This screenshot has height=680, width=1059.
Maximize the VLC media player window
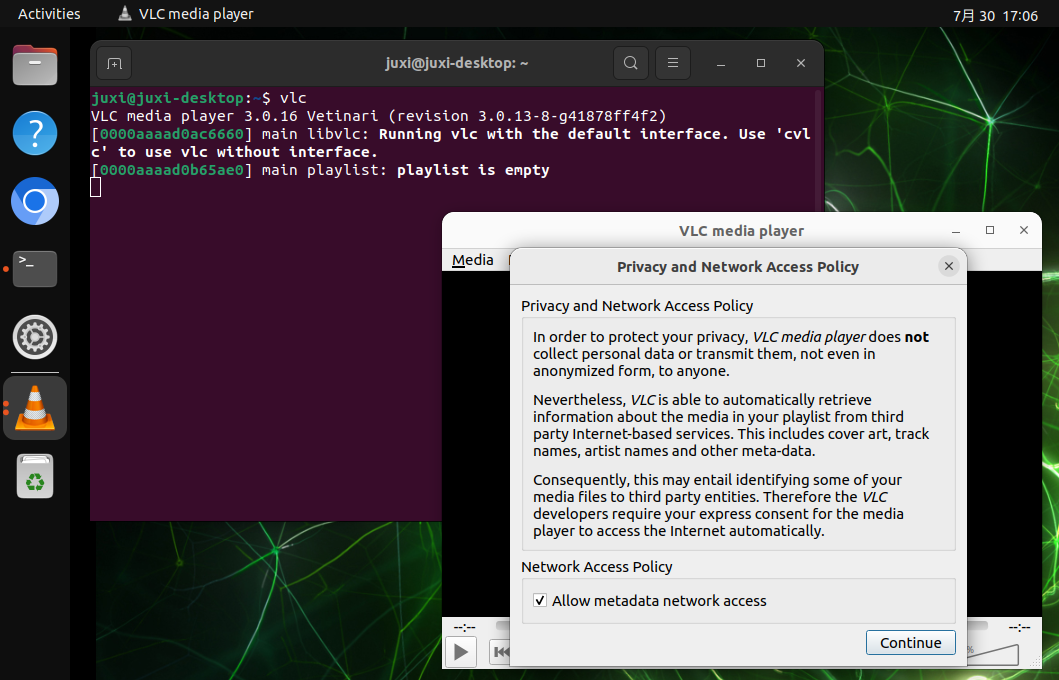point(990,230)
